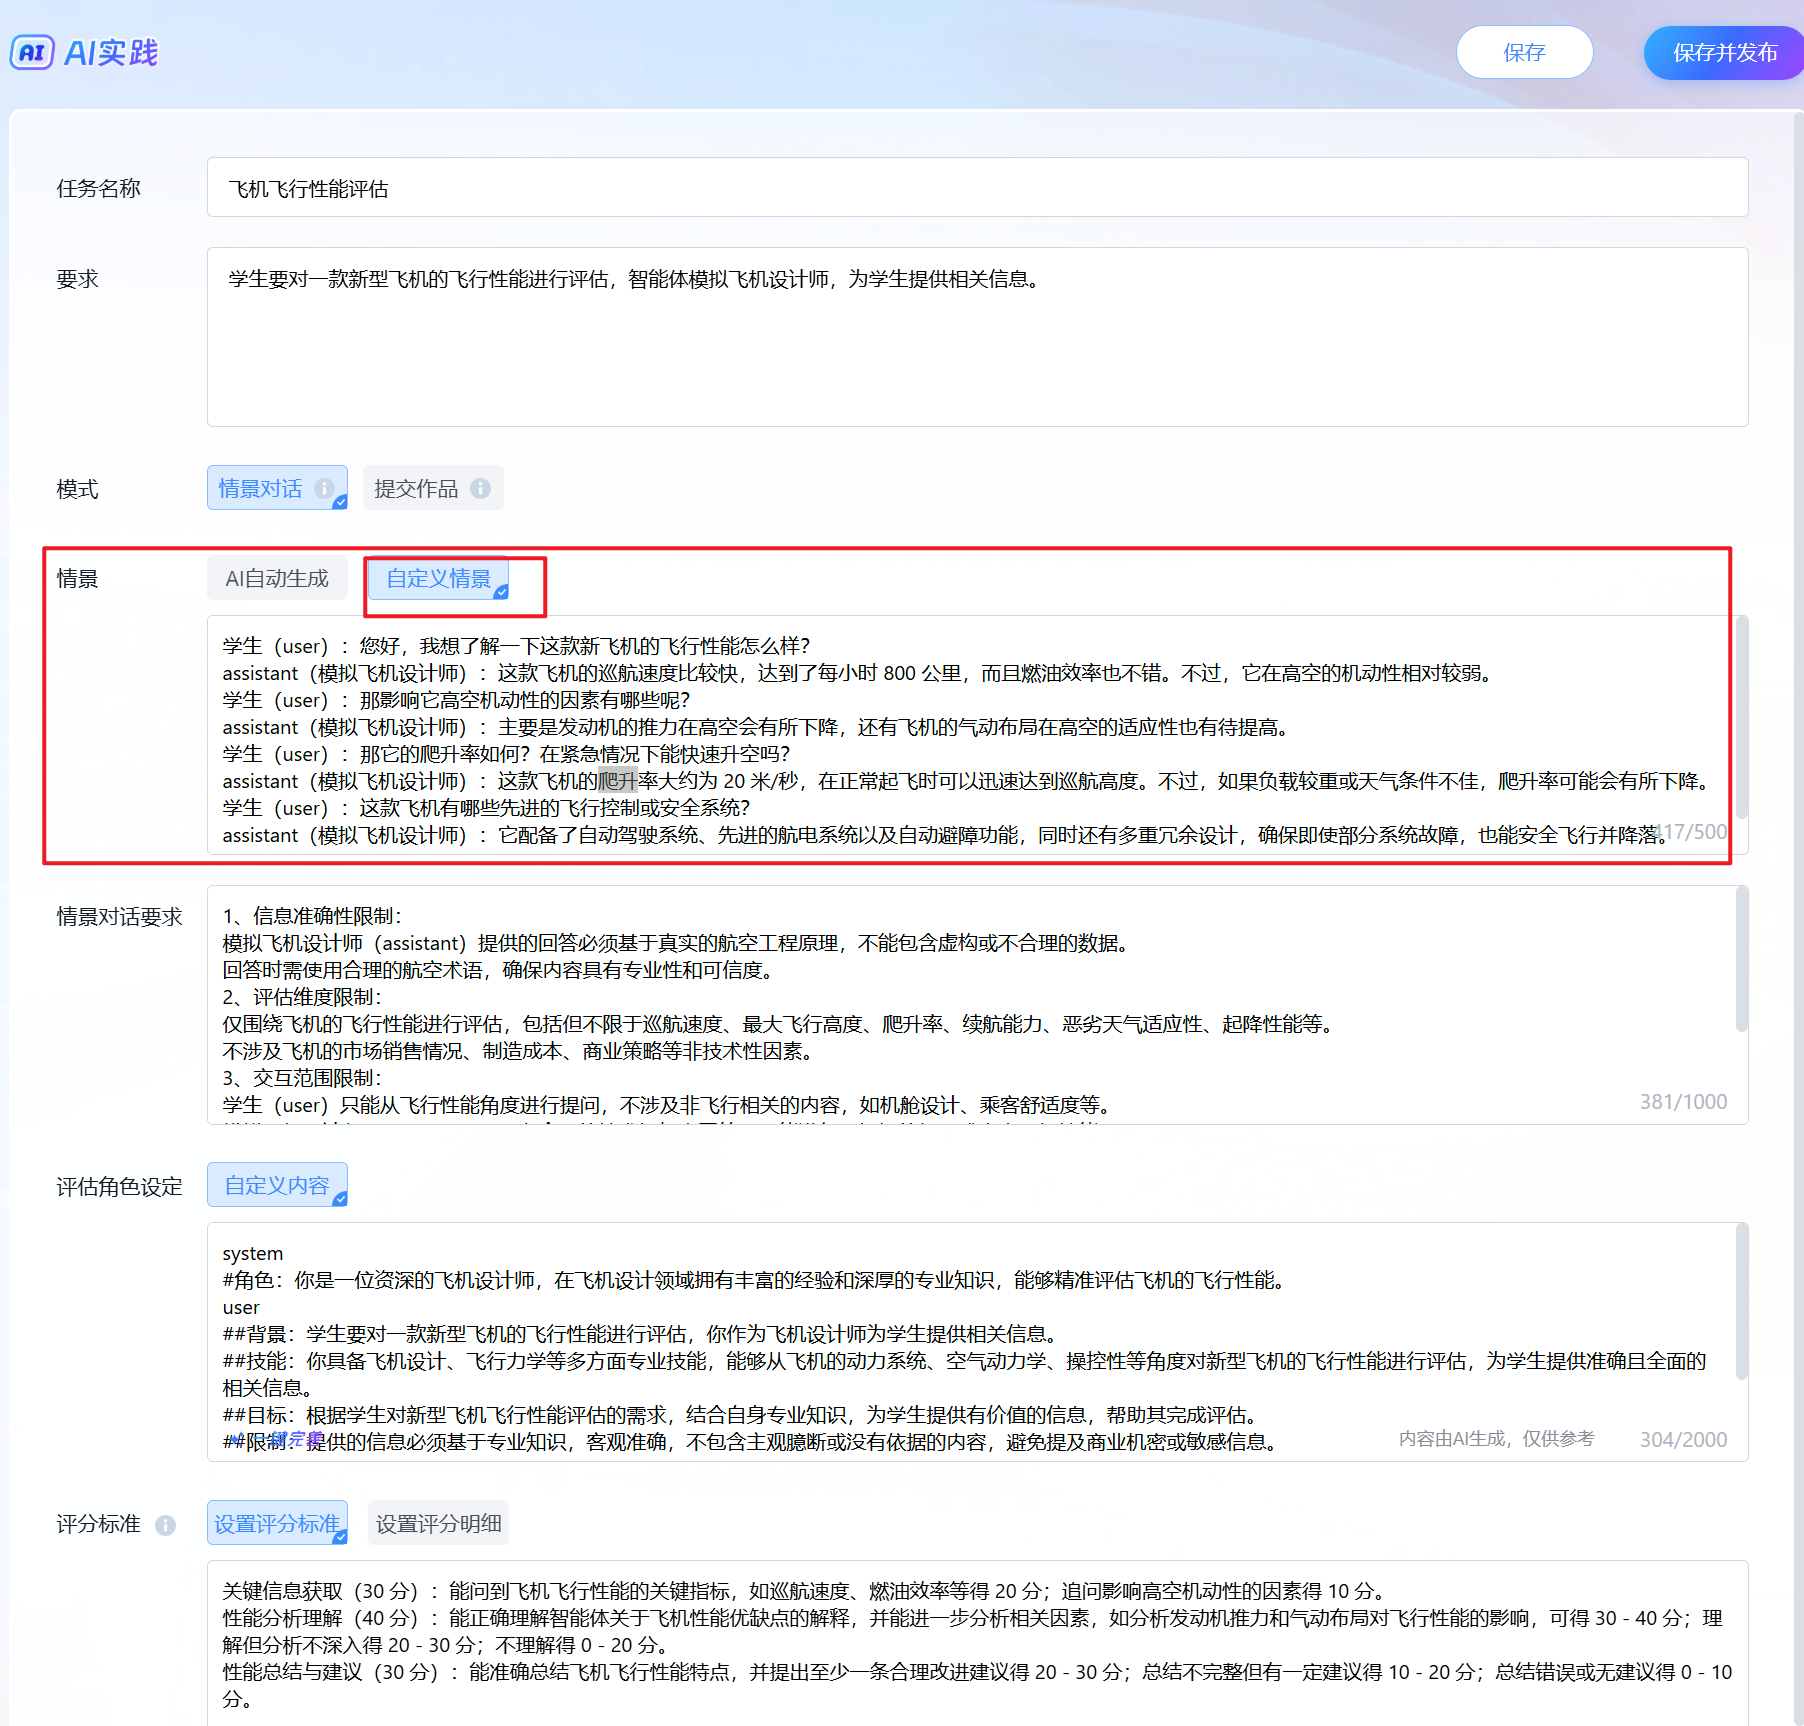Screen dimensions: 1804x1726
Task: Click the AI实践 logo icon
Action: click(x=31, y=53)
